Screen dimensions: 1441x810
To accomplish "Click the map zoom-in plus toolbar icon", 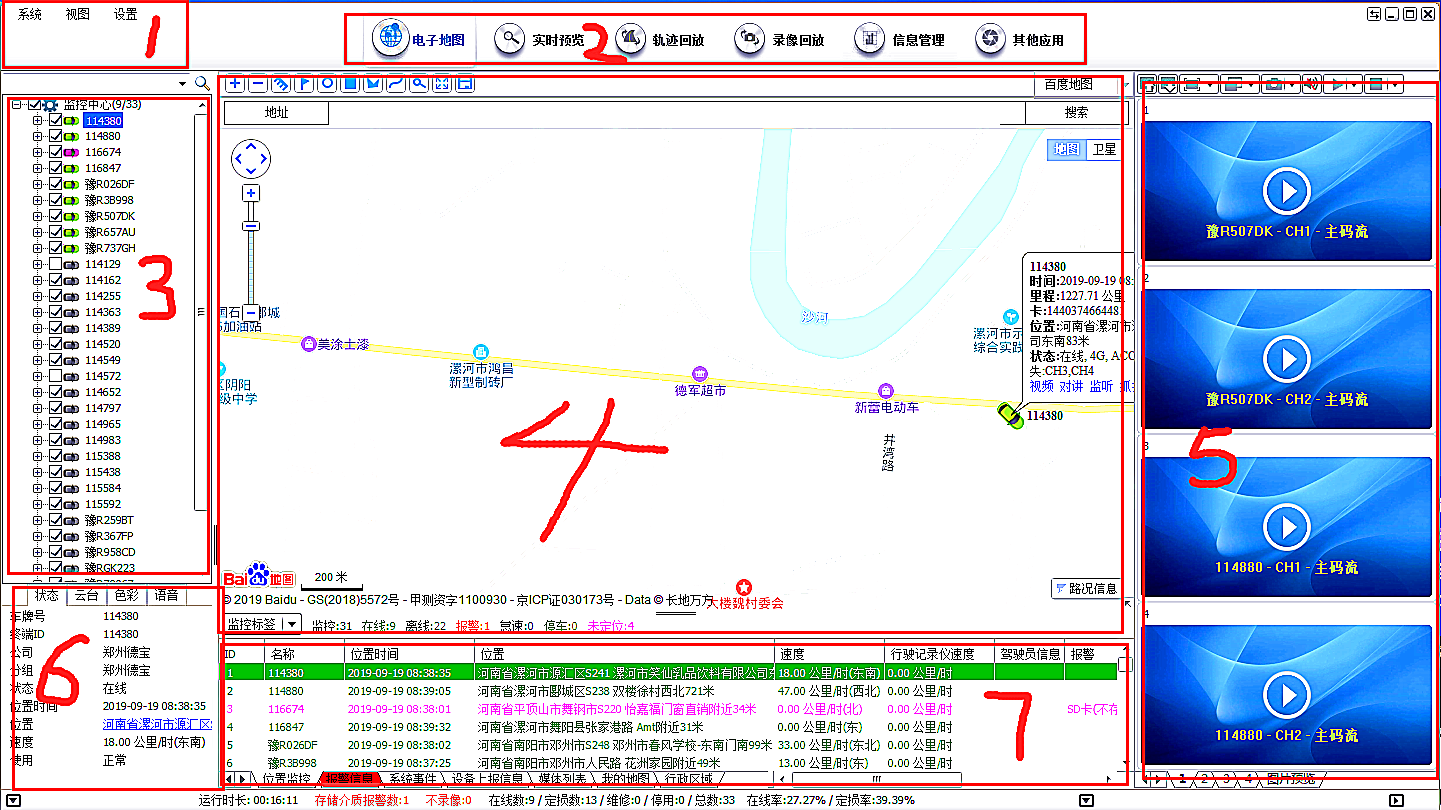I will point(234,84).
